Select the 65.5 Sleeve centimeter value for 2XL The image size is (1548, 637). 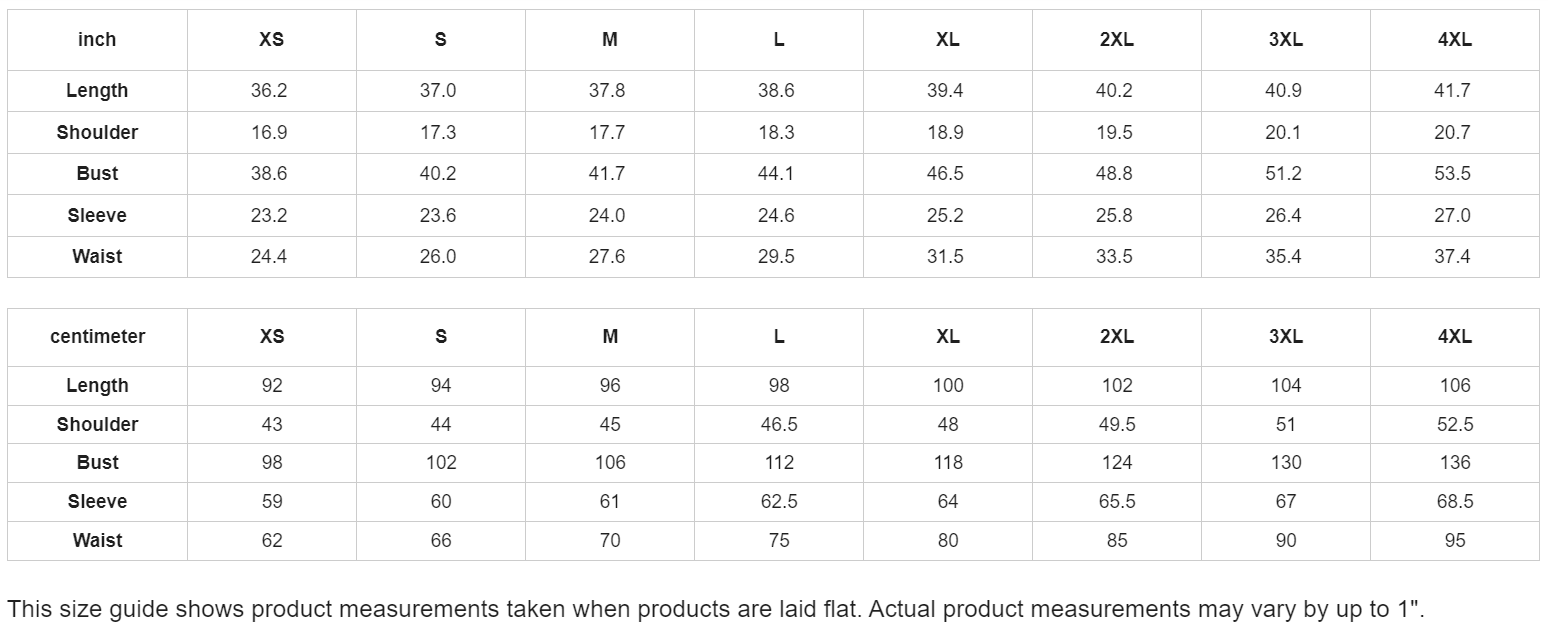pyautogui.click(x=1117, y=502)
